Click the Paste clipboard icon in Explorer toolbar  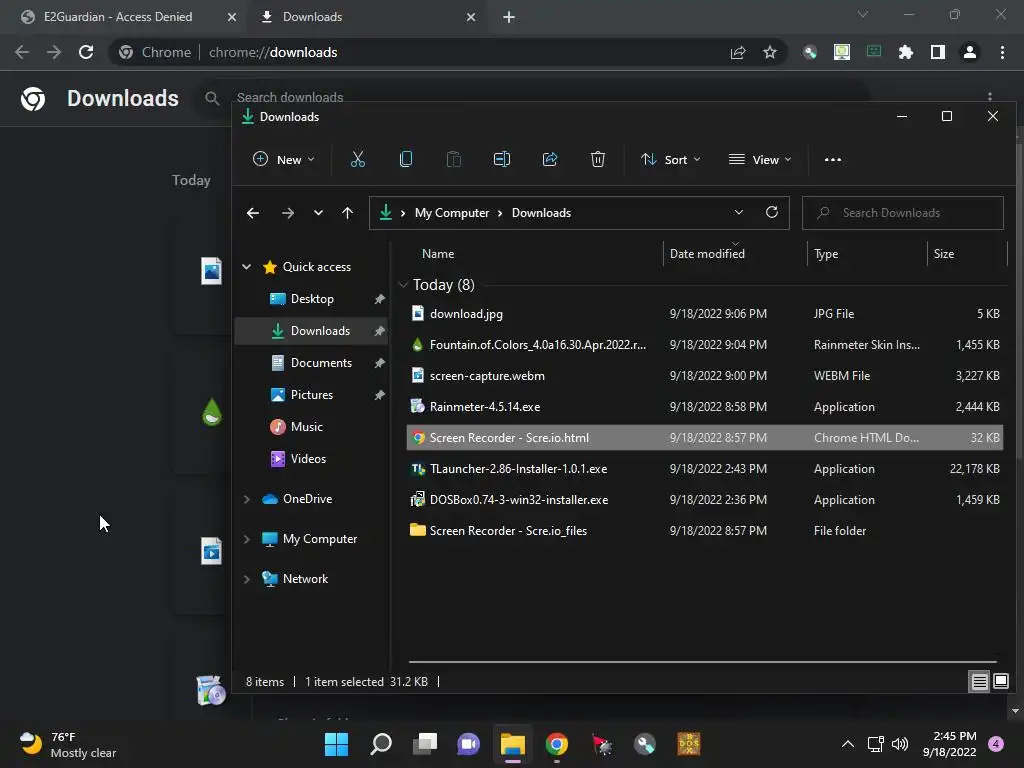(454, 159)
